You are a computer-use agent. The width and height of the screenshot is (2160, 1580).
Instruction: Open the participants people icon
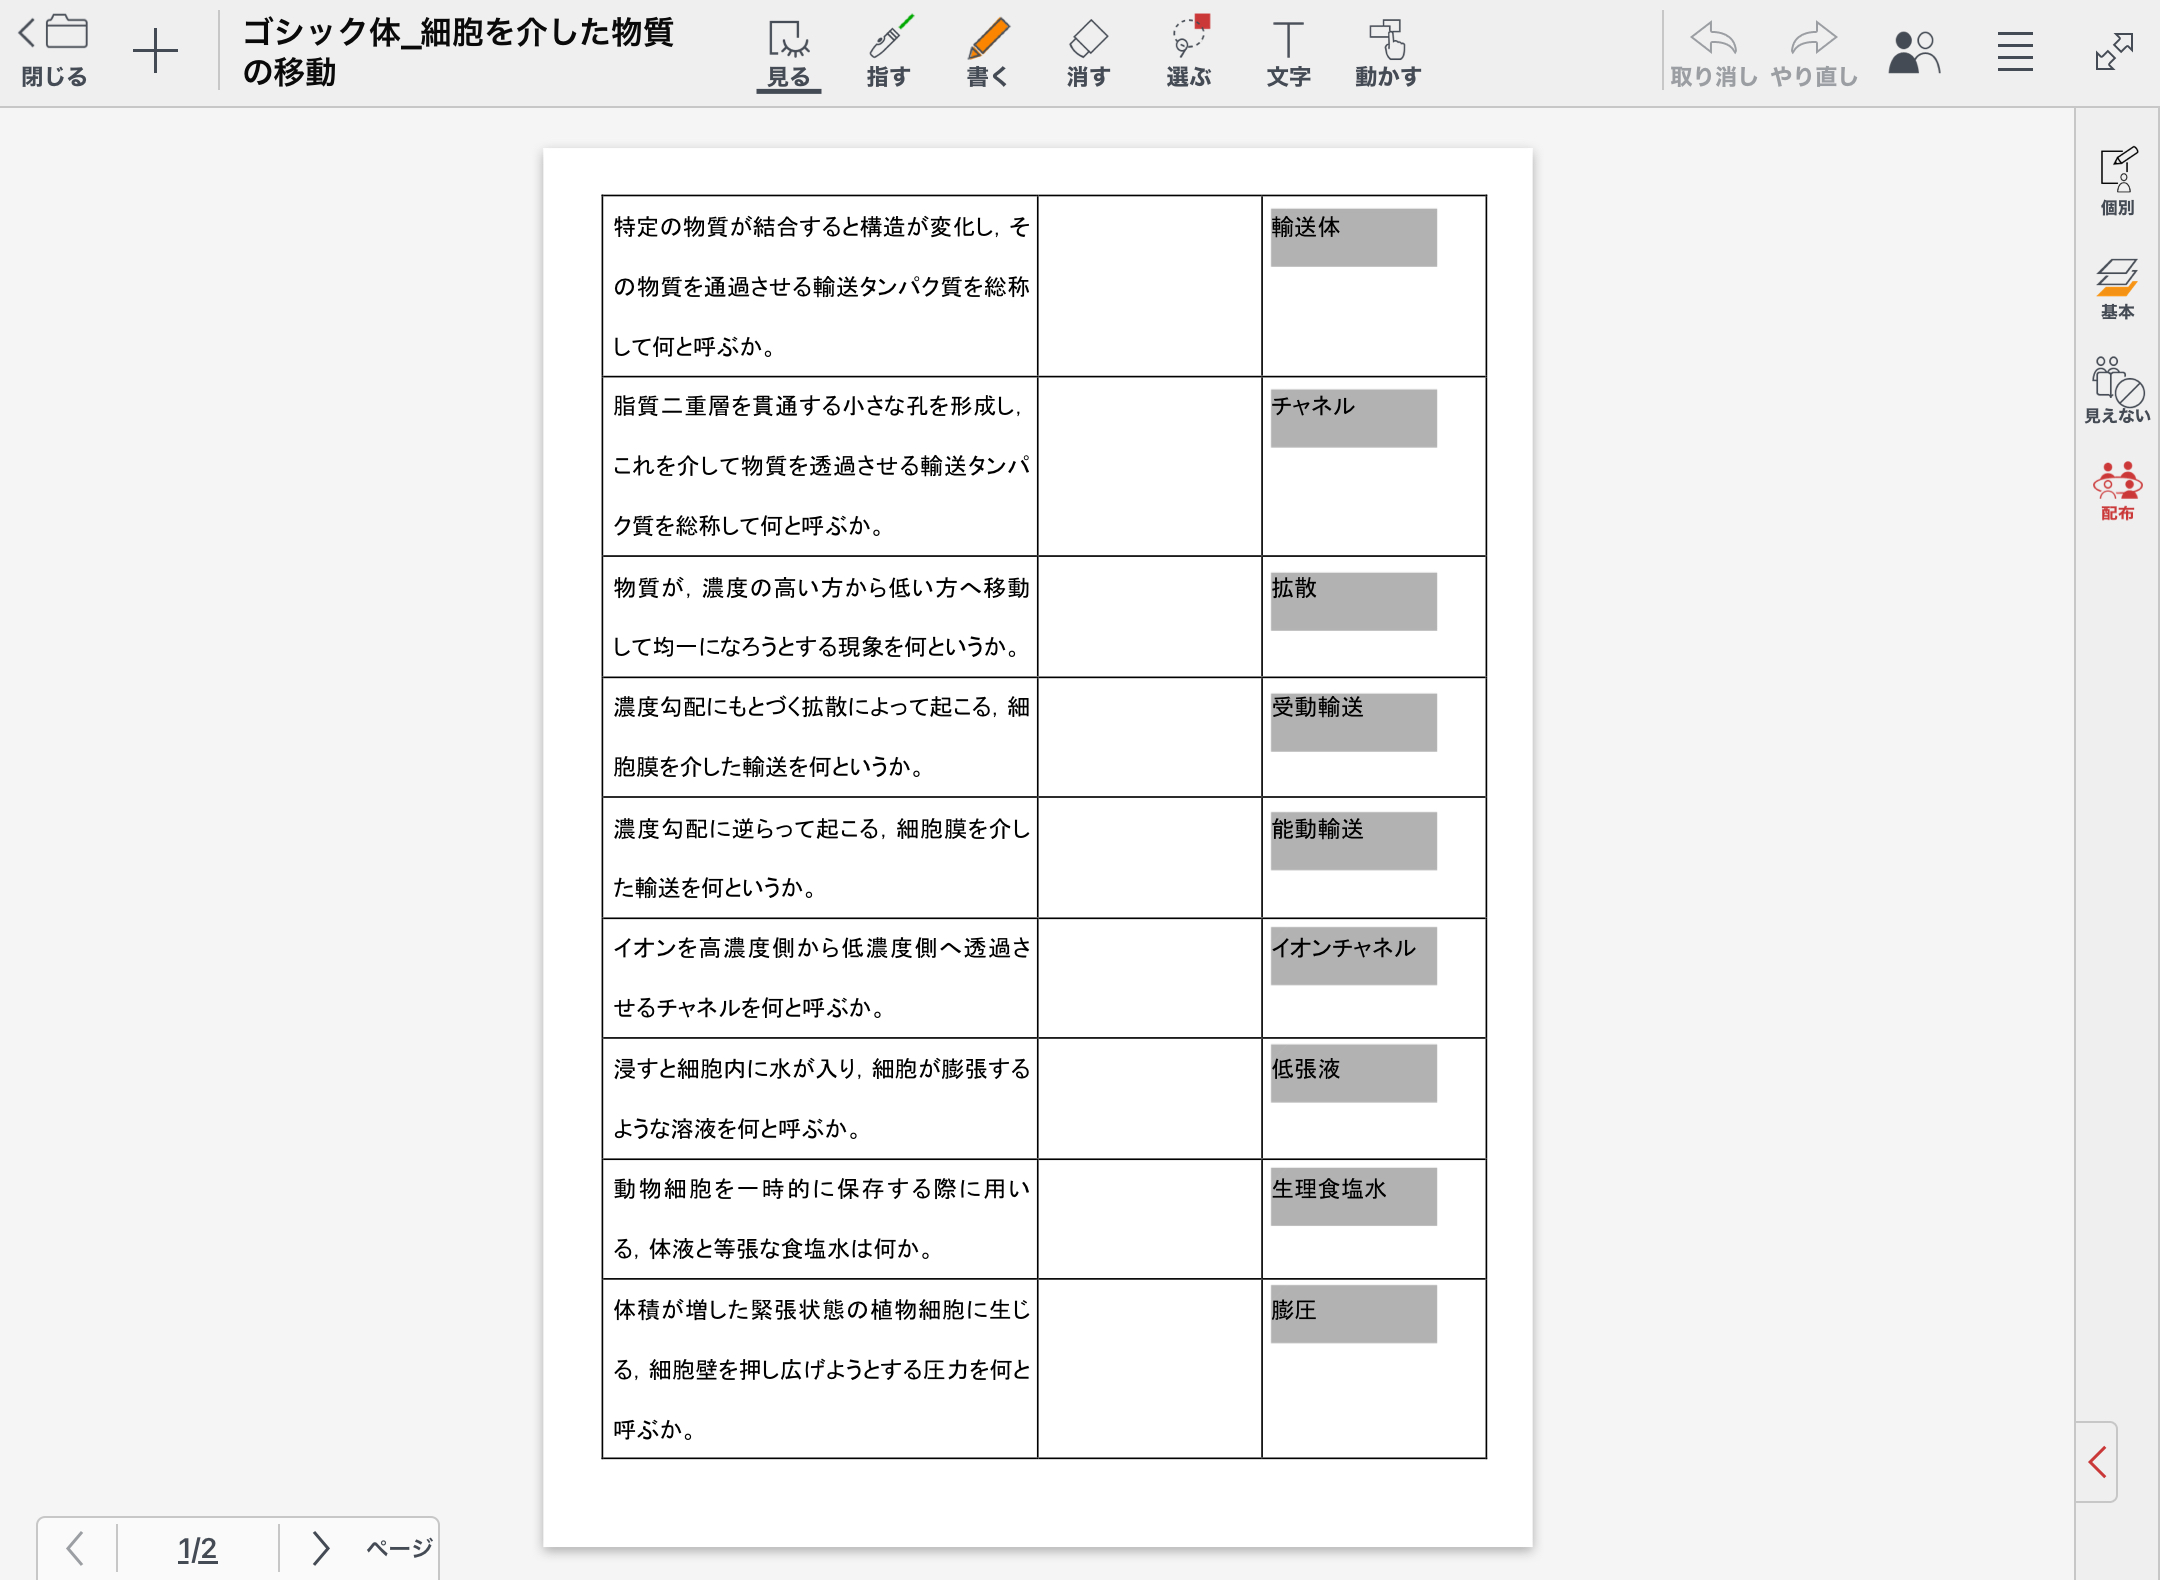pos(1913,52)
